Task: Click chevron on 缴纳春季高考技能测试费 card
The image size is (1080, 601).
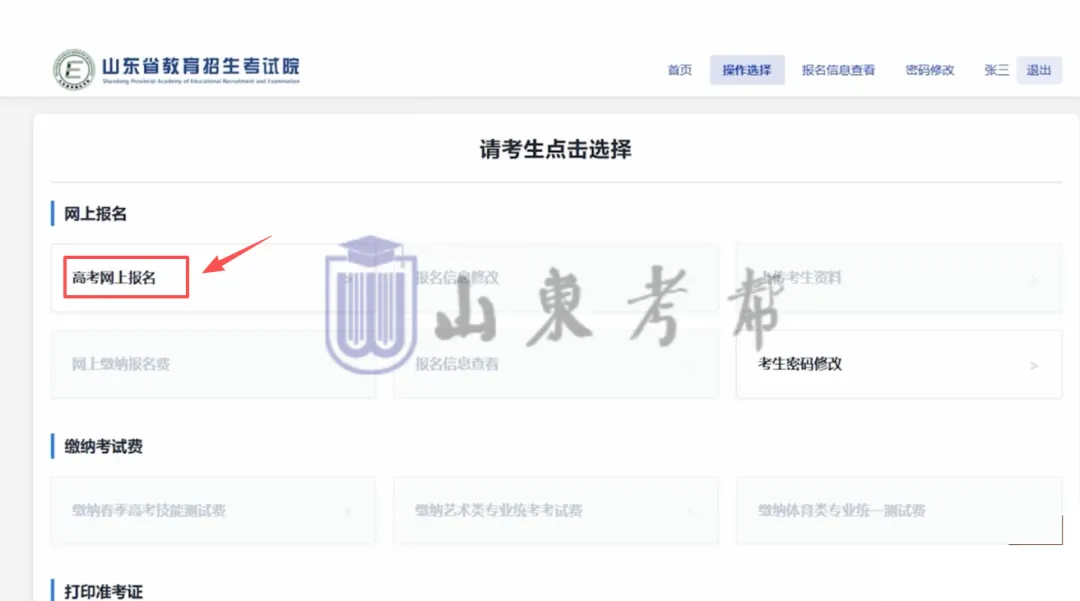Action: [x=347, y=512]
